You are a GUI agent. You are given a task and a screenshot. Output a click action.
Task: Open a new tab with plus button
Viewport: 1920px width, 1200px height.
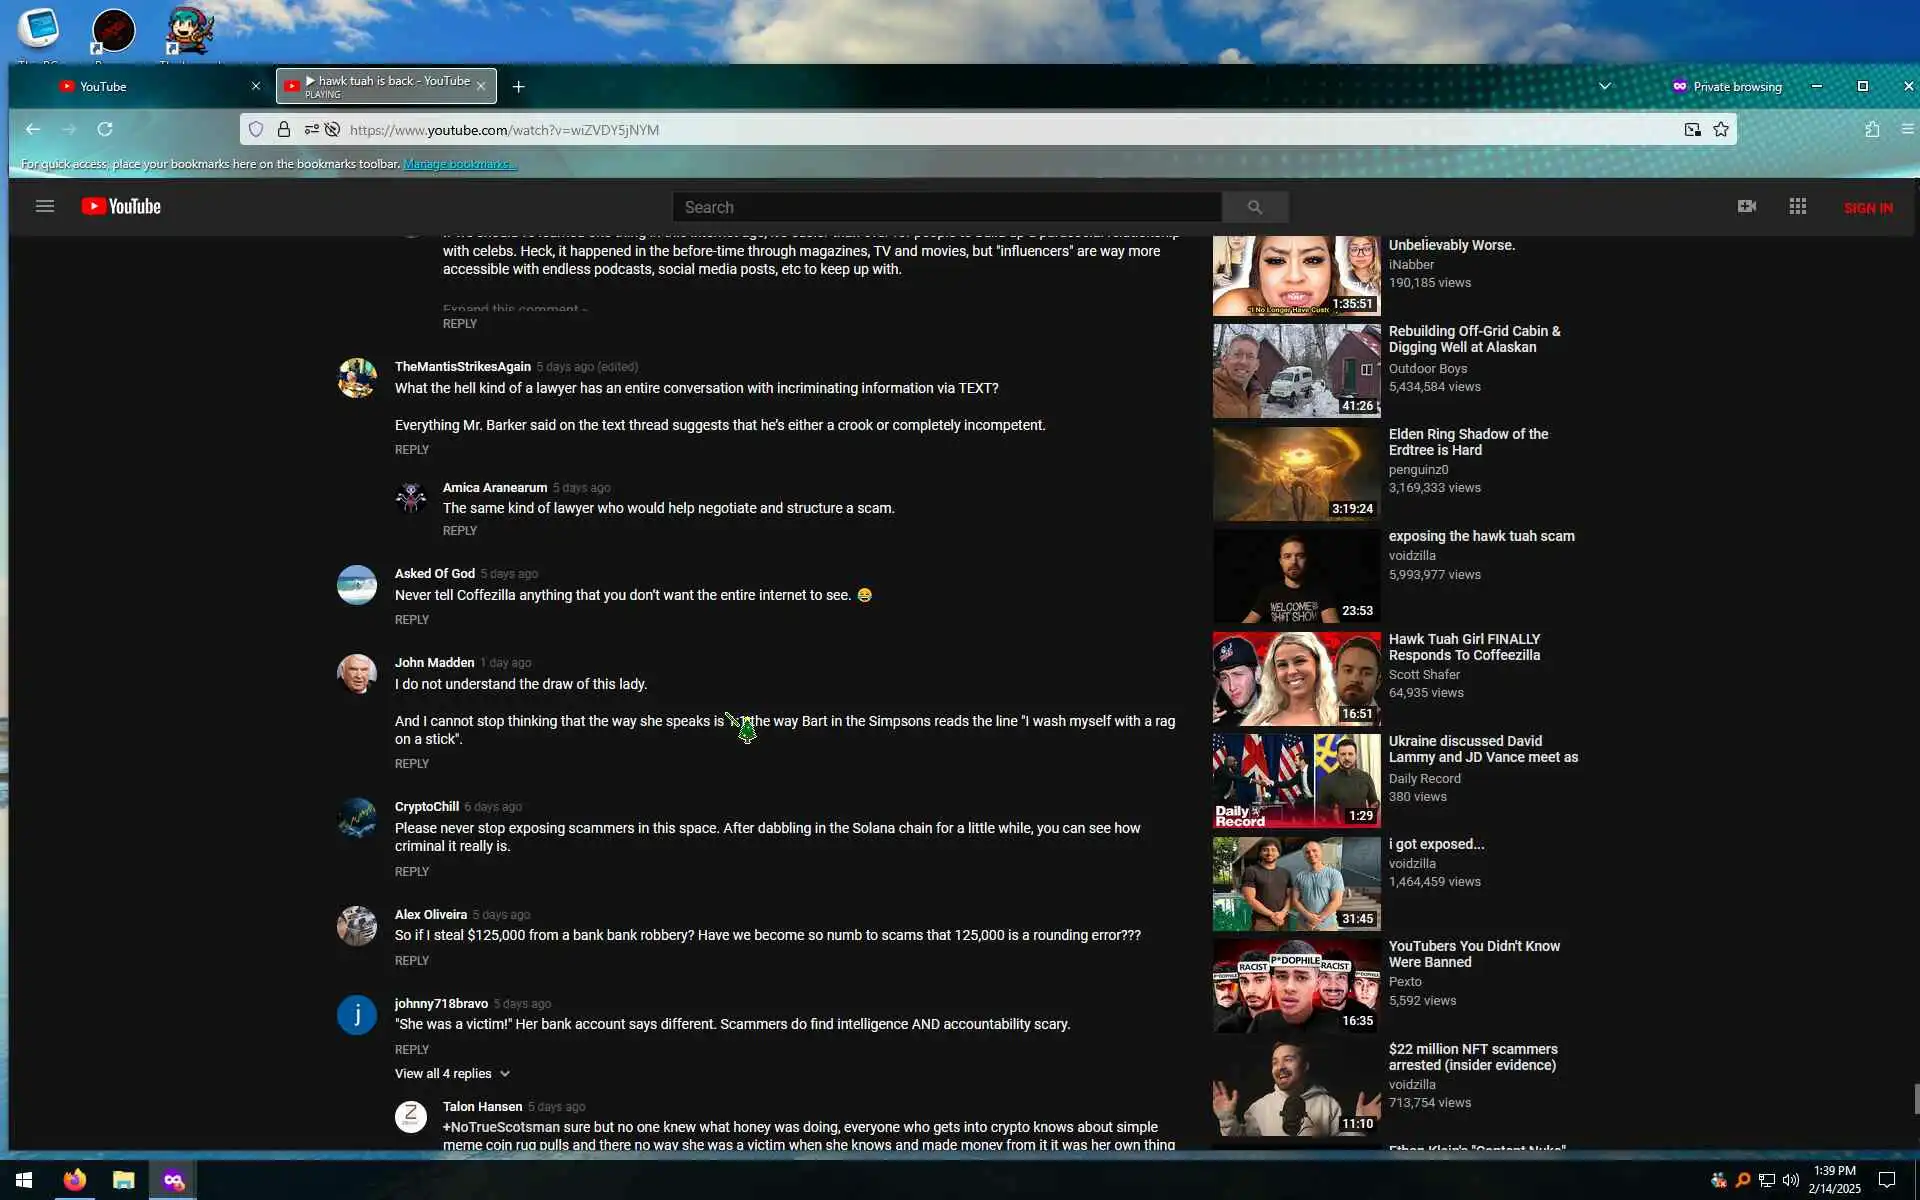click(518, 87)
